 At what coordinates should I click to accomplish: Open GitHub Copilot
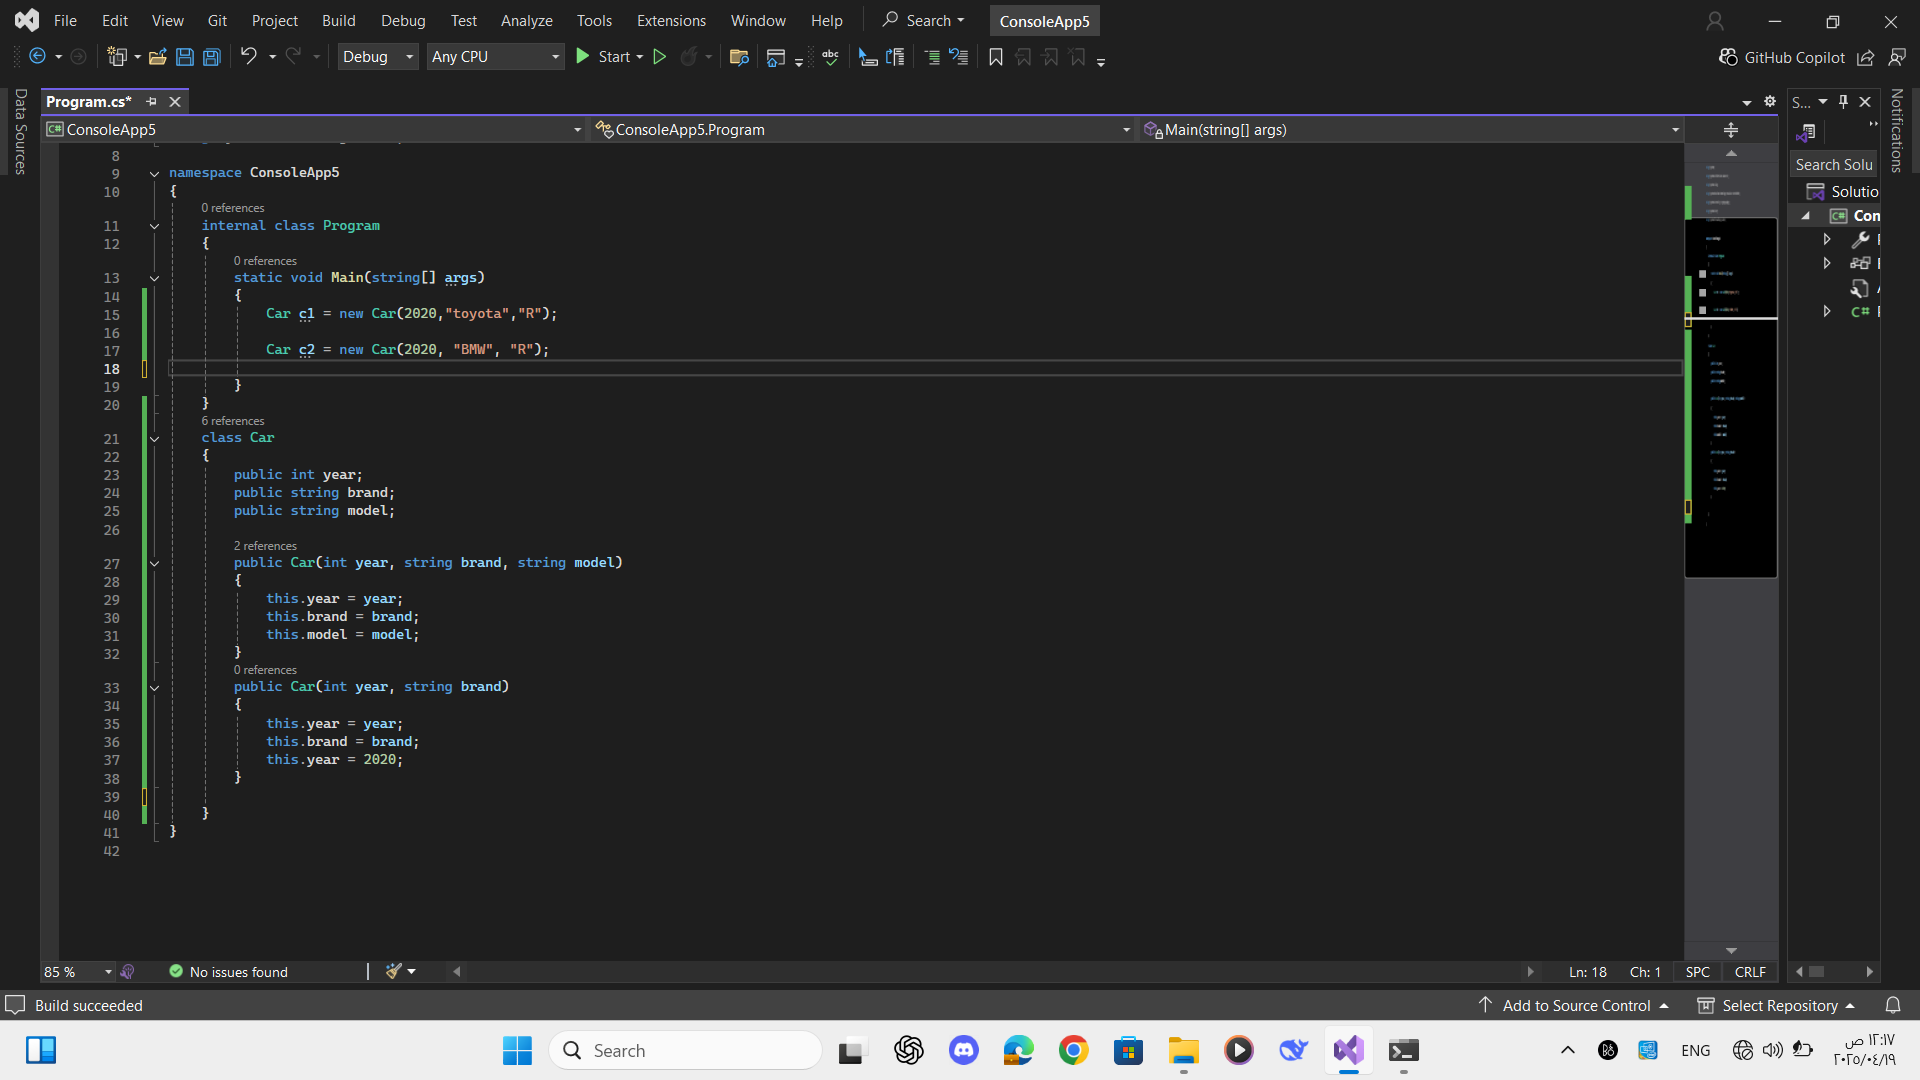click(x=1782, y=57)
